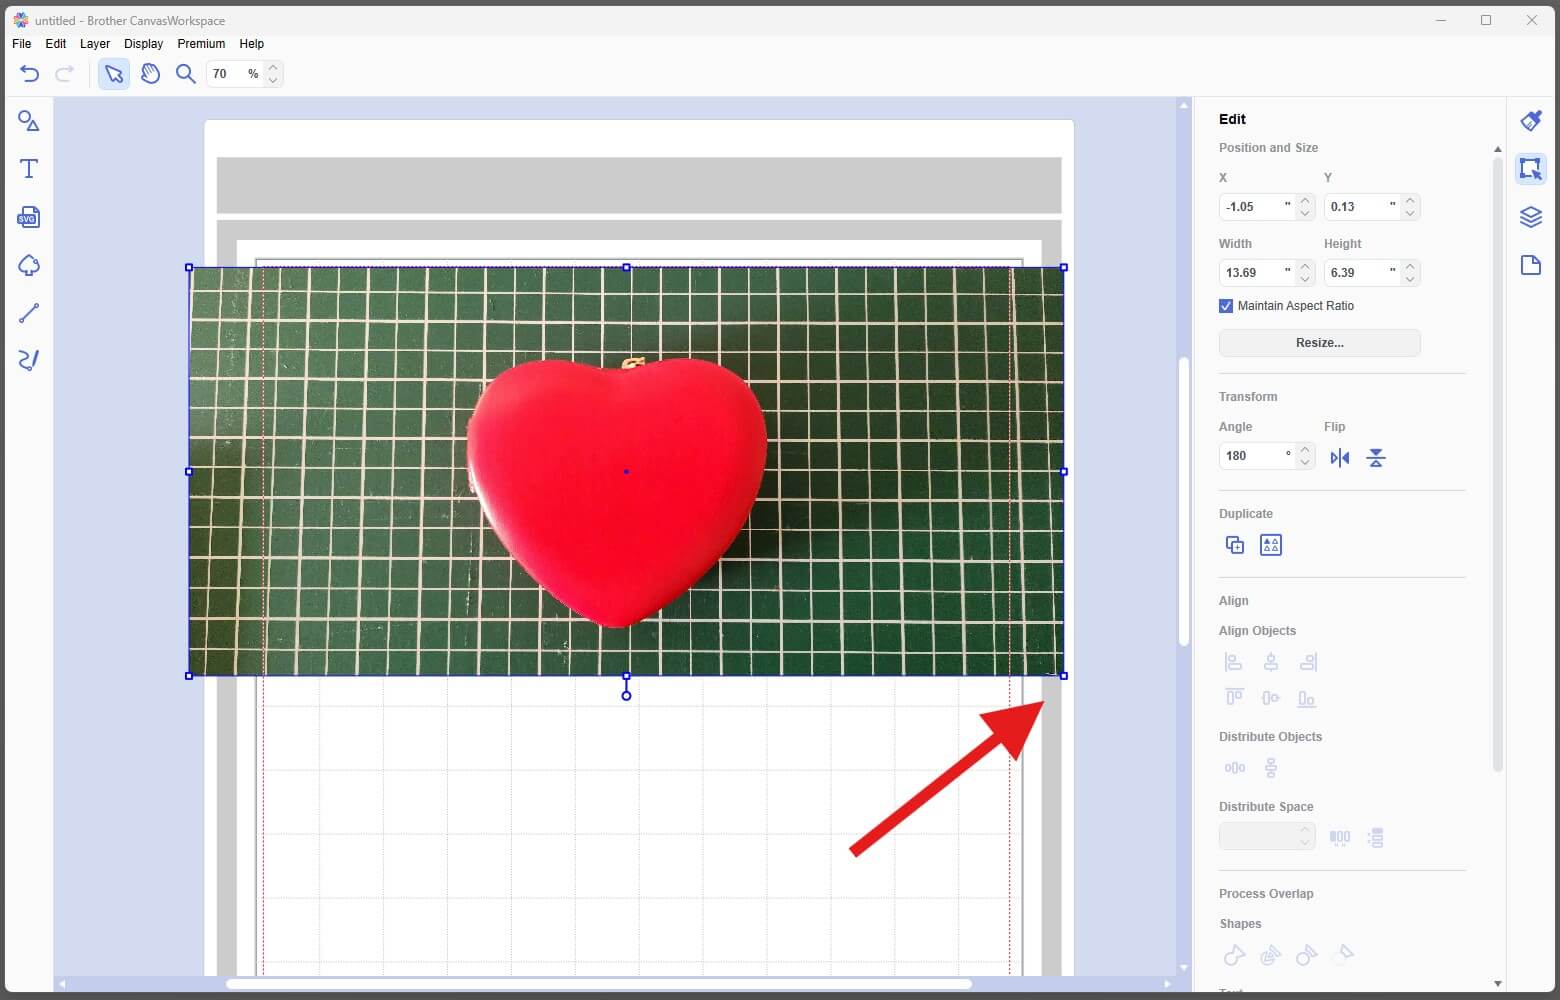Click the Edit panel vertical scrollbar

click(x=1497, y=463)
